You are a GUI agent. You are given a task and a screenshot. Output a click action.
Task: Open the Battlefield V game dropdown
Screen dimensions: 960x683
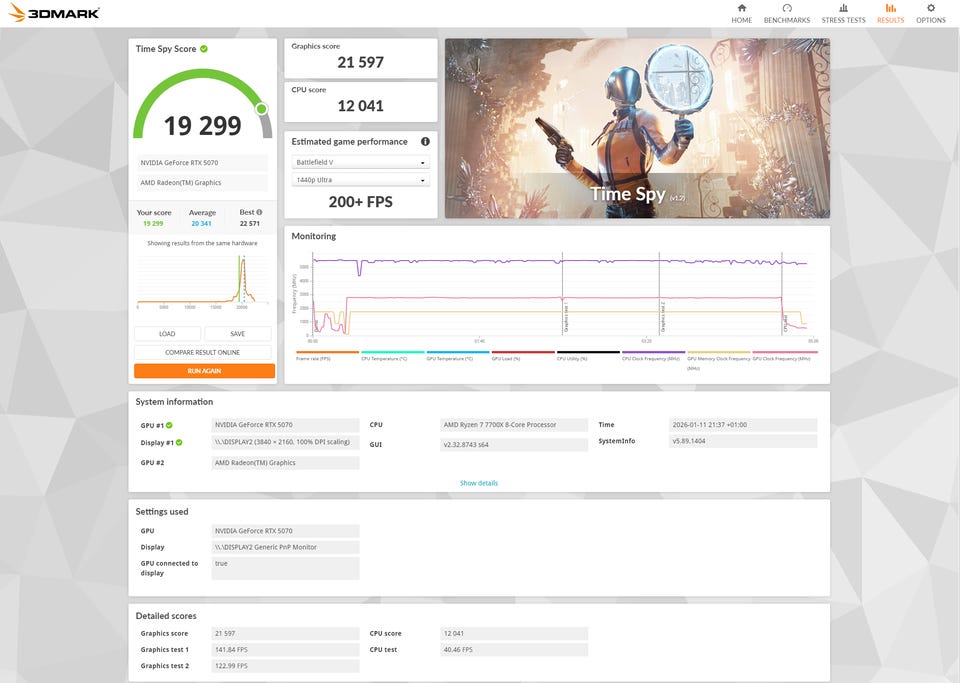361,162
